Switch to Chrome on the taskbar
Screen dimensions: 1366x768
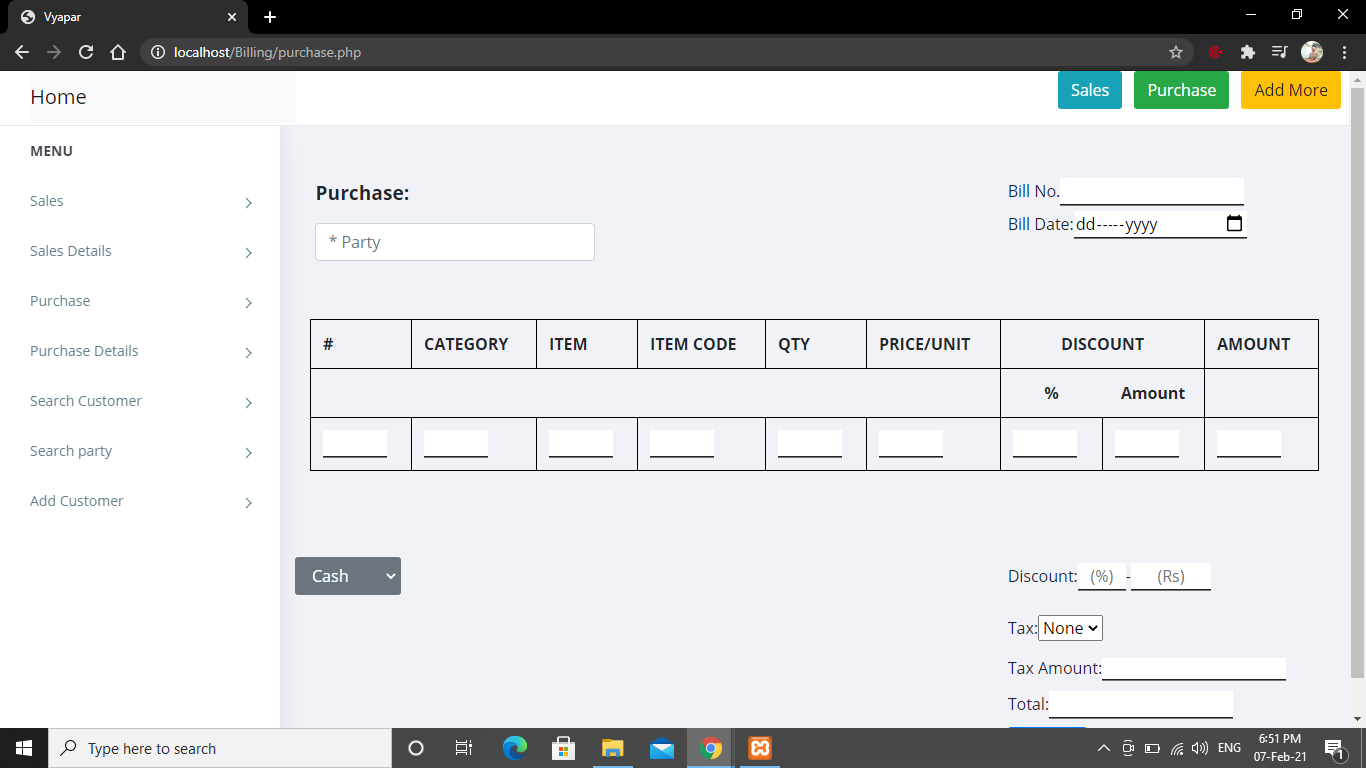point(711,748)
